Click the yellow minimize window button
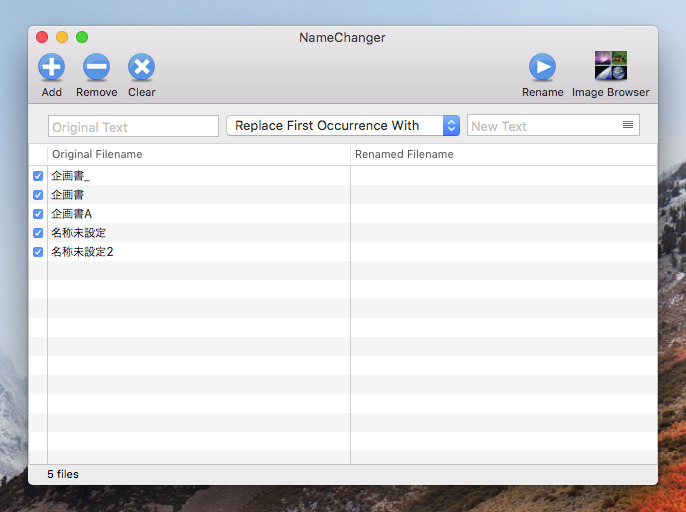The height and width of the screenshot is (512, 686). 62,37
